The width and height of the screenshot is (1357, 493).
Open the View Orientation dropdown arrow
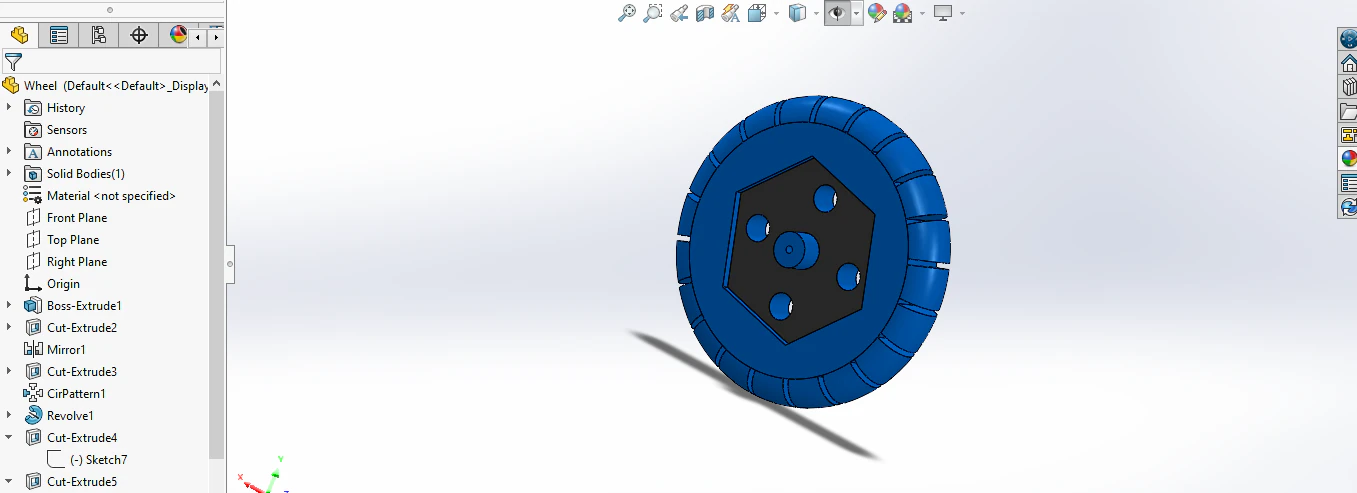click(774, 14)
